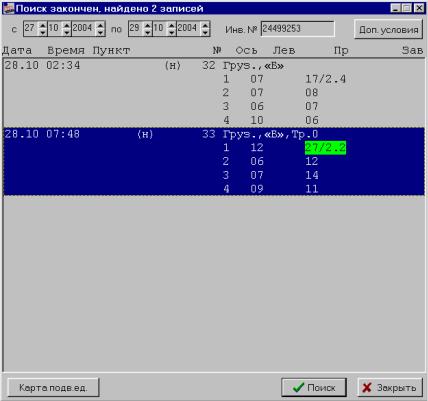Open the Карта подв.ед. card
The width and height of the screenshot is (428, 401).
point(53,388)
